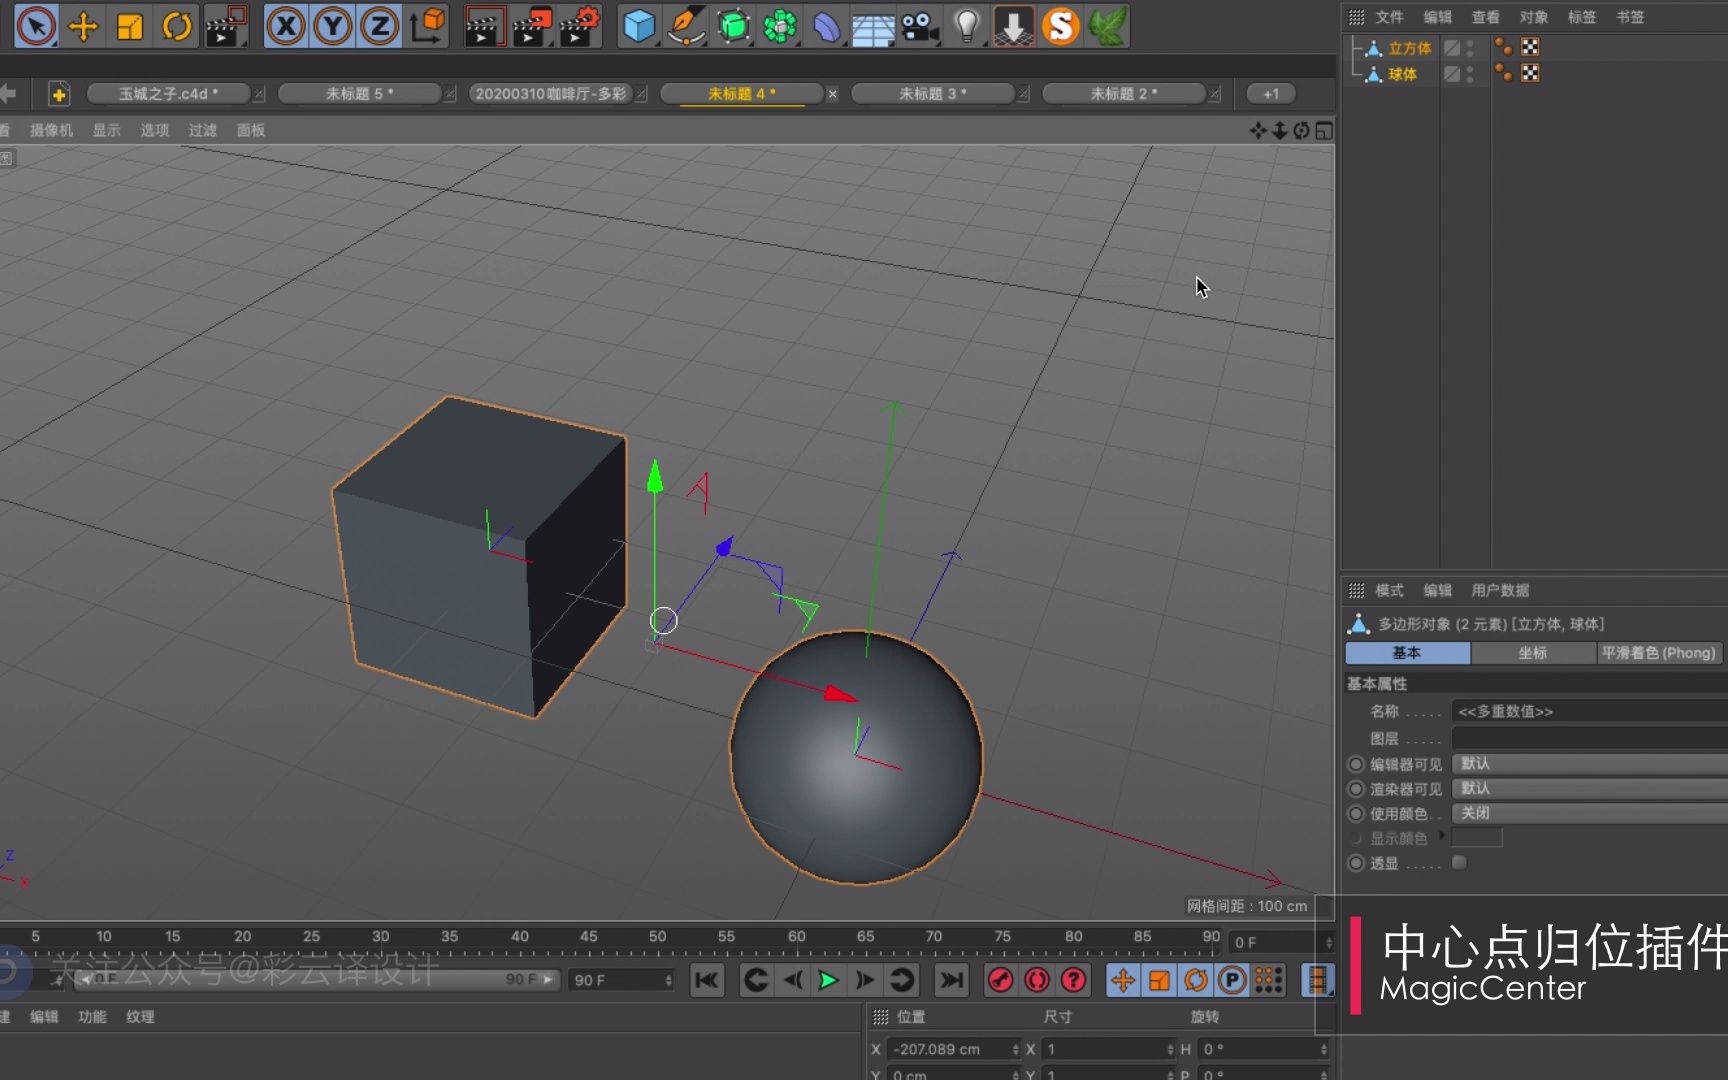Open the deformer bend icon
Image resolution: width=1728 pixels, height=1080 pixels.
(827, 27)
